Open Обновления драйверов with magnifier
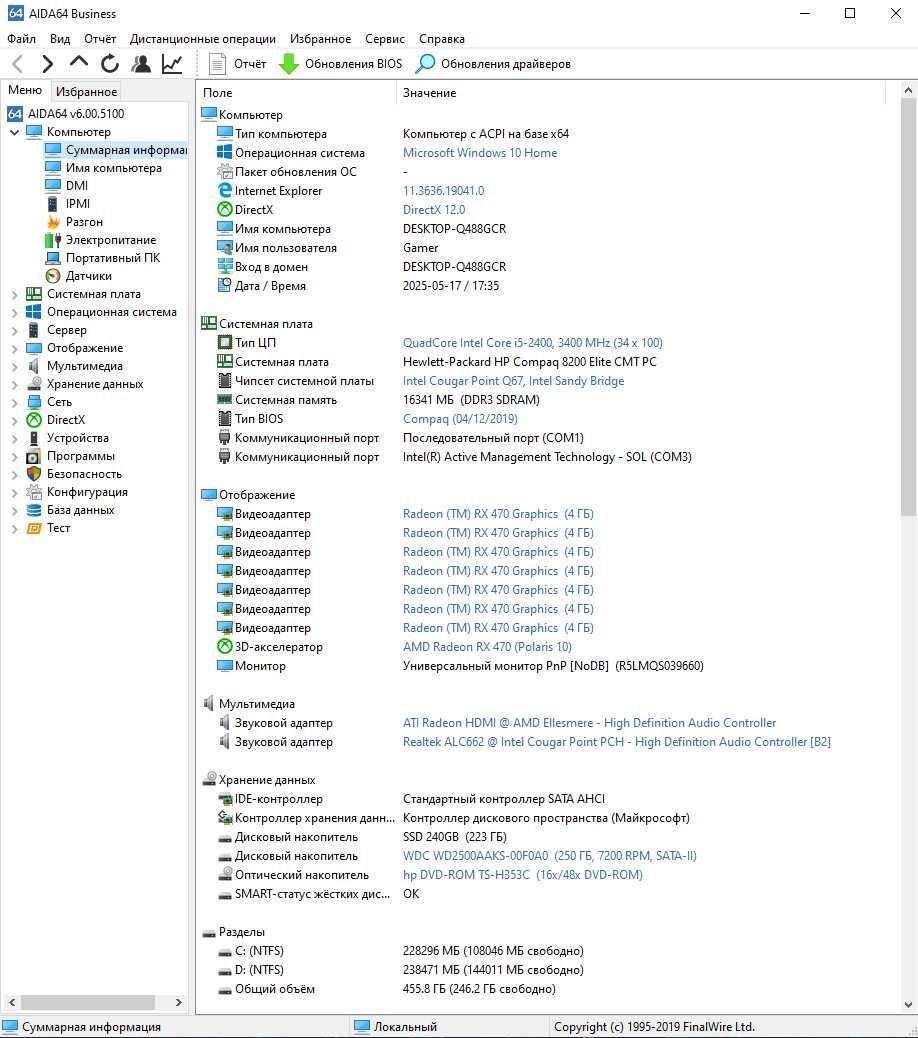 point(493,64)
